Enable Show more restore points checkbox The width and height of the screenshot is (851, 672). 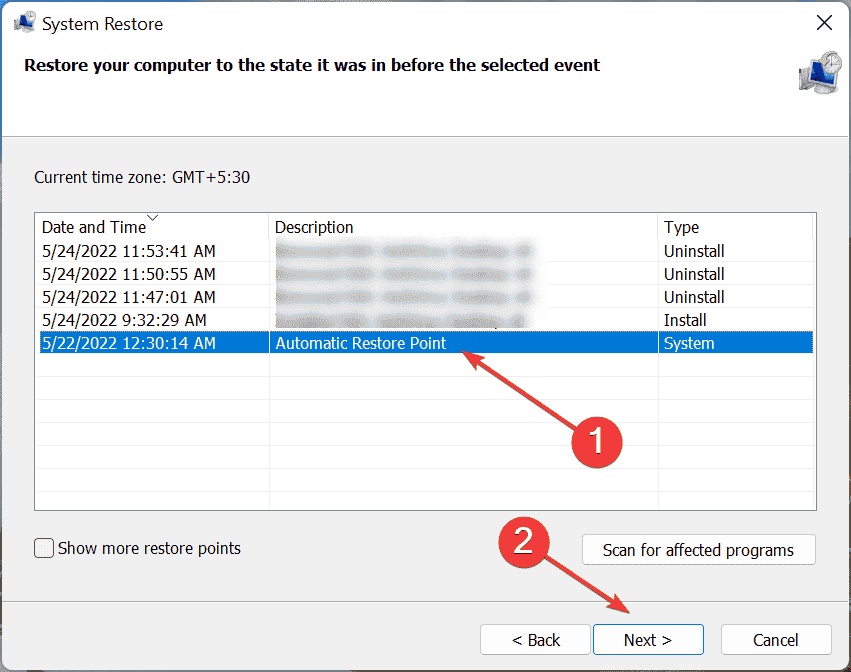click(44, 548)
